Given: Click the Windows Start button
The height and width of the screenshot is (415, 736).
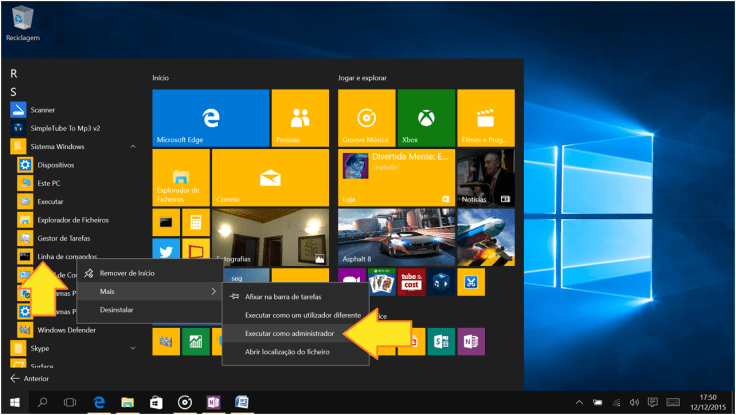Looking at the screenshot, I should (14, 402).
